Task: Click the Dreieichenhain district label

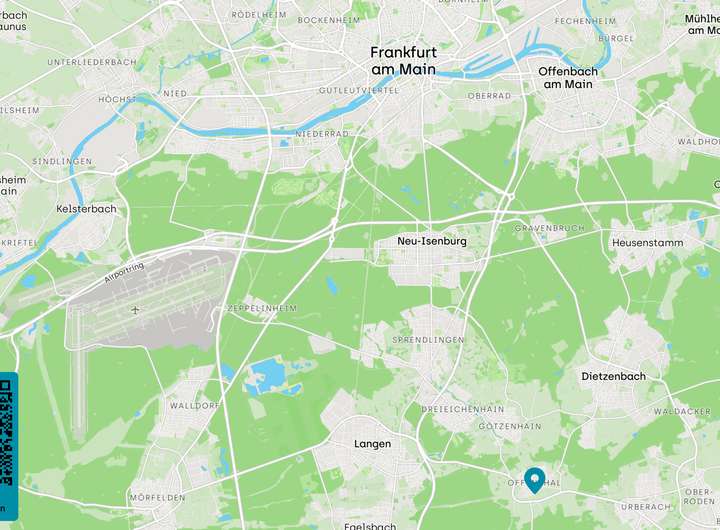Action: 463,409
